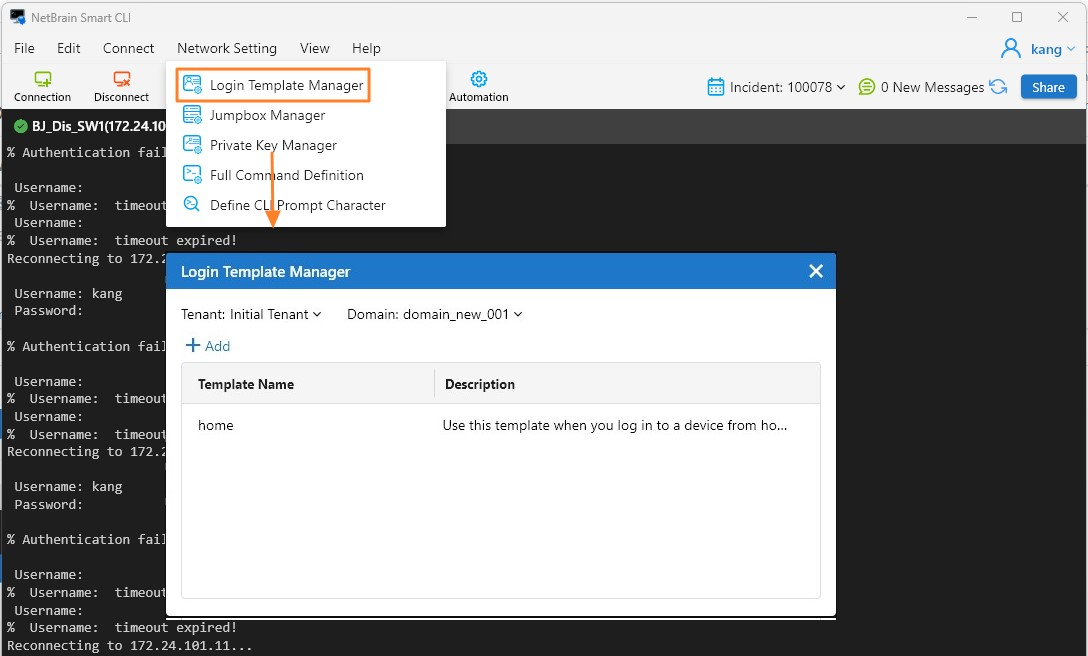This screenshot has width=1088, height=656.
Task: Click the Connection toolbar icon
Action: coord(42,79)
